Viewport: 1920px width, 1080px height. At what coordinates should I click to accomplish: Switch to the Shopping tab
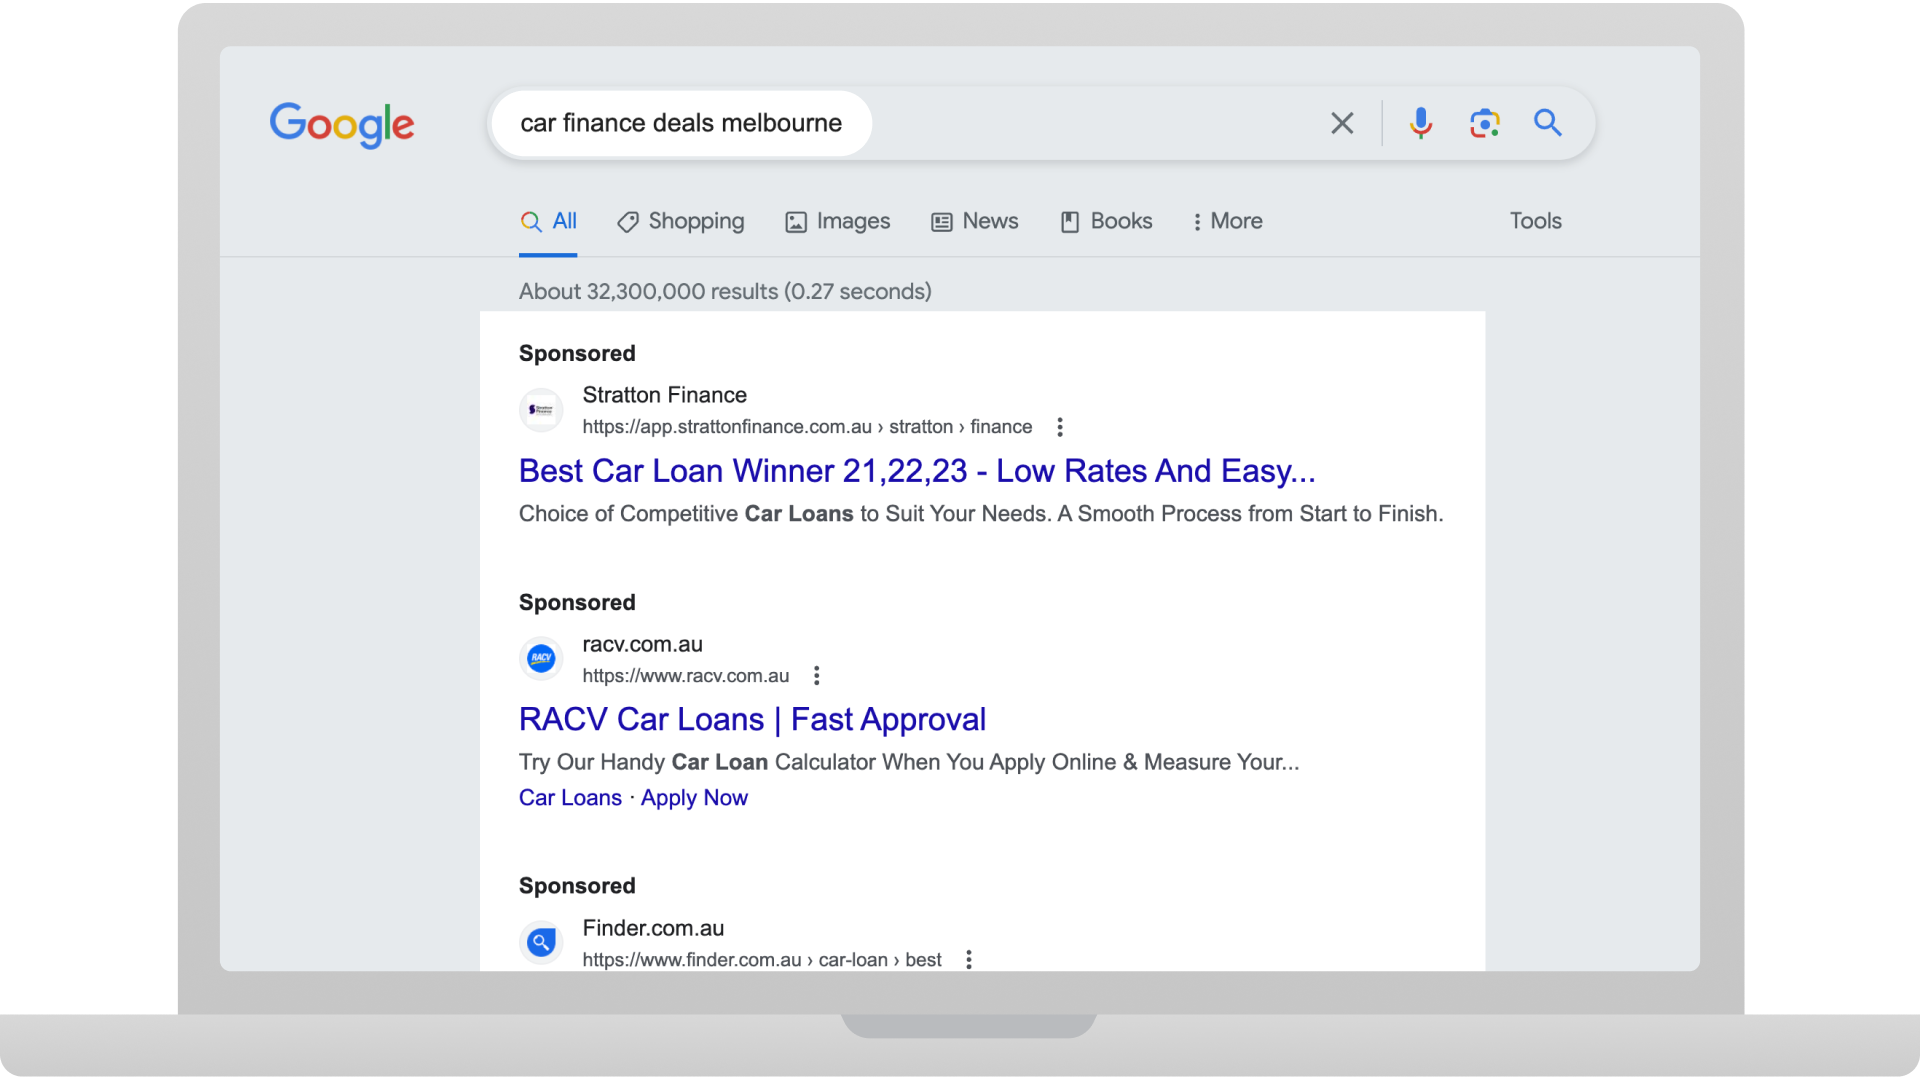tap(681, 221)
